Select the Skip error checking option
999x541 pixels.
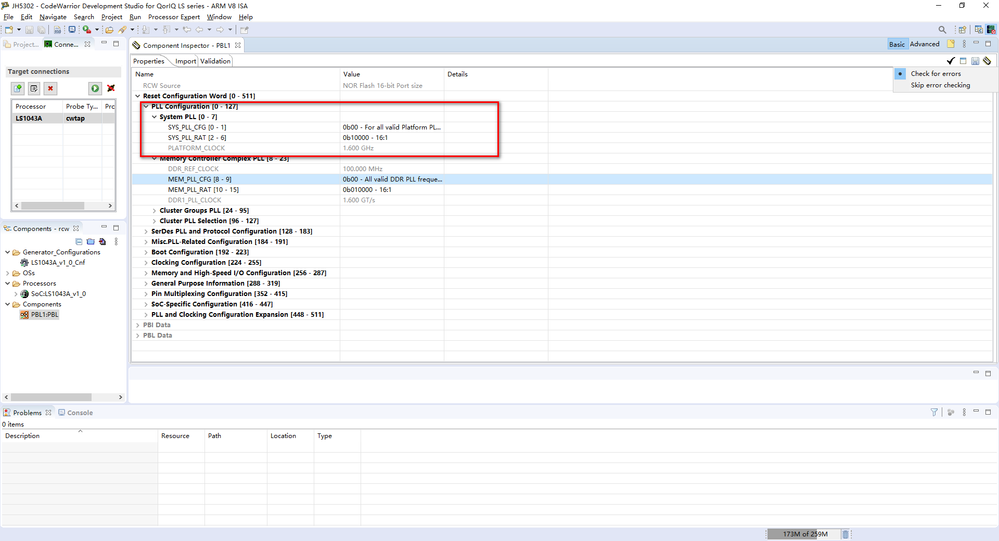click(x=940, y=85)
